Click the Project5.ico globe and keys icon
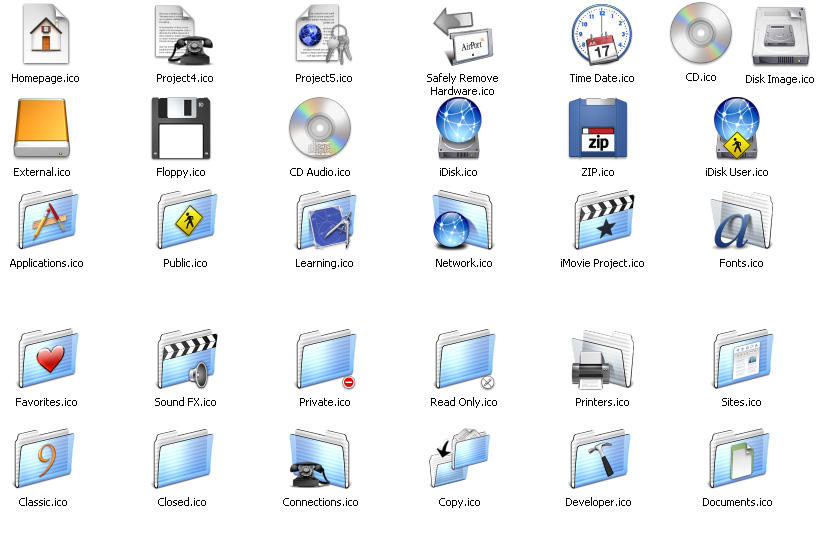The width and height of the screenshot is (835, 541). point(323,34)
